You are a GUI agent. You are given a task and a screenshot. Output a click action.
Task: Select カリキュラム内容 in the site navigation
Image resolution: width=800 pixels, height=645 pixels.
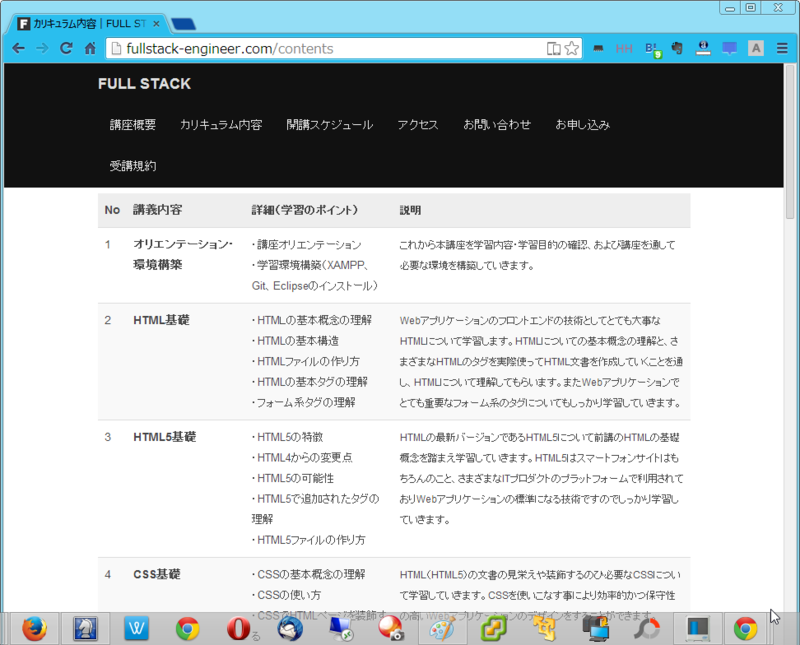(x=222, y=125)
